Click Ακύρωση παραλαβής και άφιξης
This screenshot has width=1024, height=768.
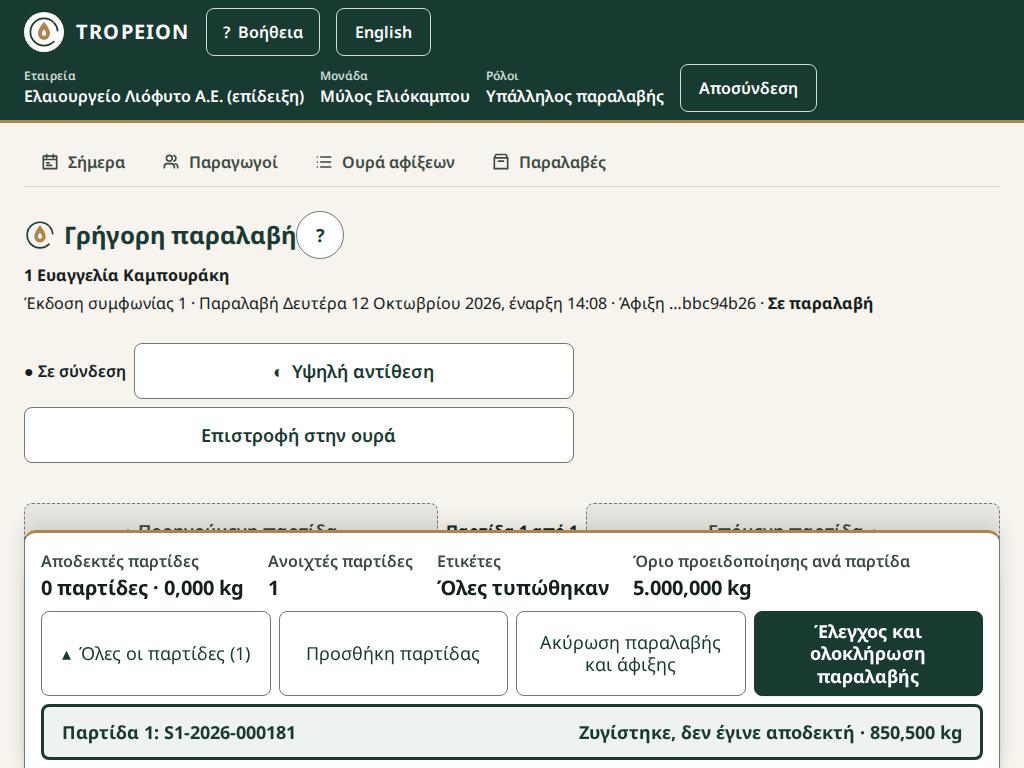pyautogui.click(x=631, y=654)
